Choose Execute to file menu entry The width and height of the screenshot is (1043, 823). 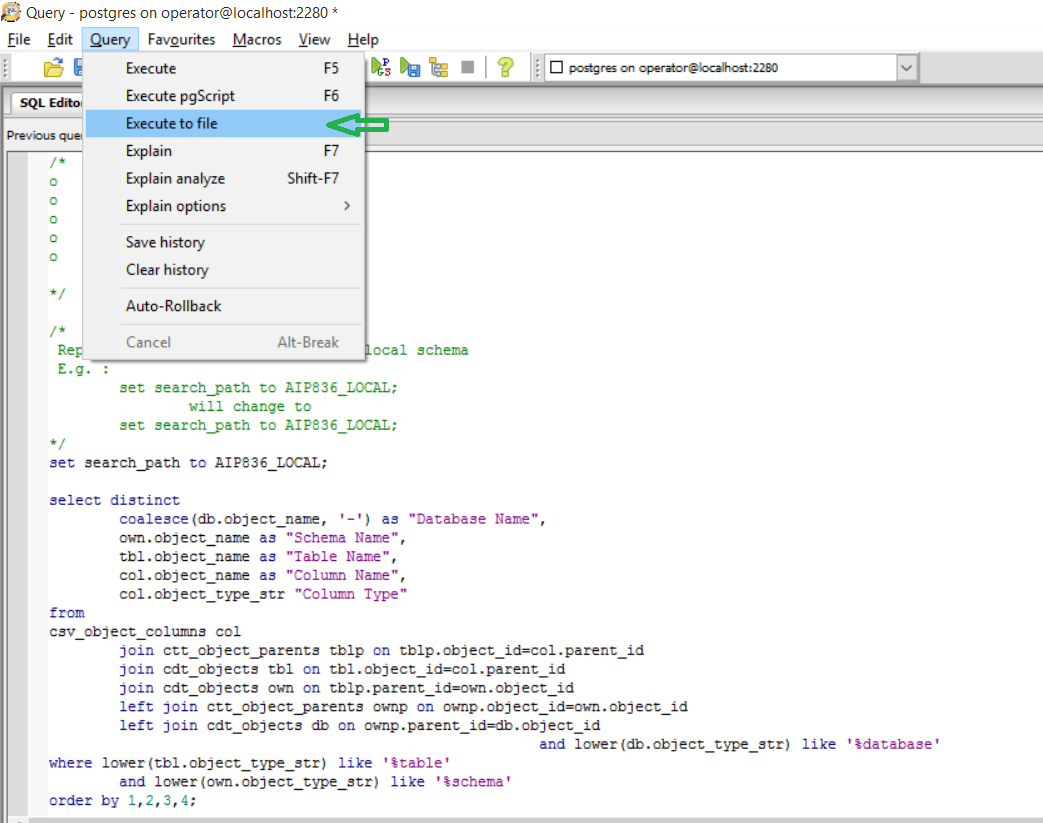pyautogui.click(x=171, y=124)
